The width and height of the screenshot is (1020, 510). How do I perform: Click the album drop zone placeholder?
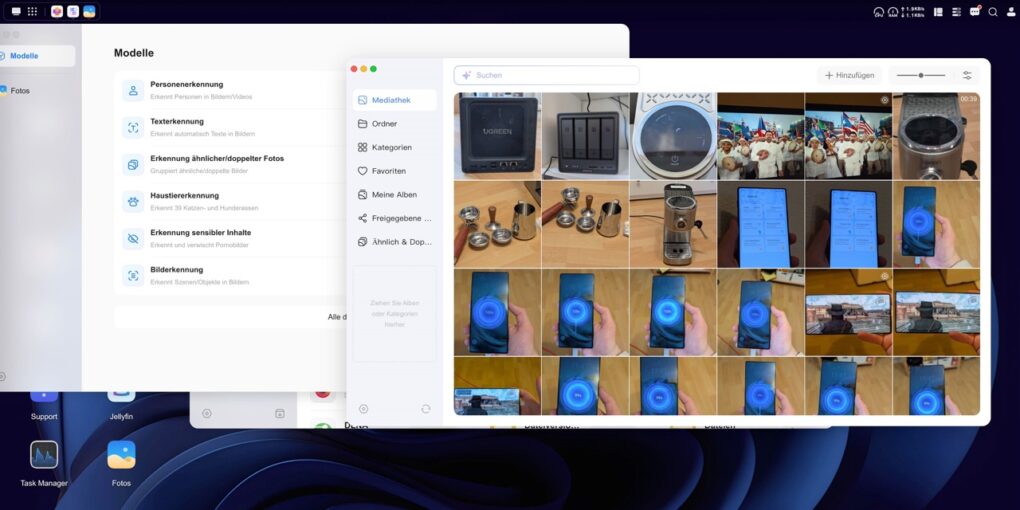[395, 314]
